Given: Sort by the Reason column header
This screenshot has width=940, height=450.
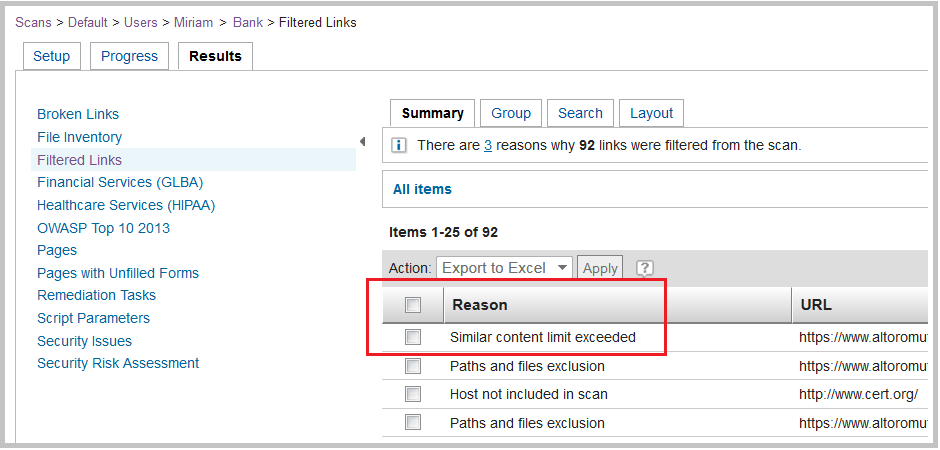Looking at the screenshot, I should pos(480,305).
